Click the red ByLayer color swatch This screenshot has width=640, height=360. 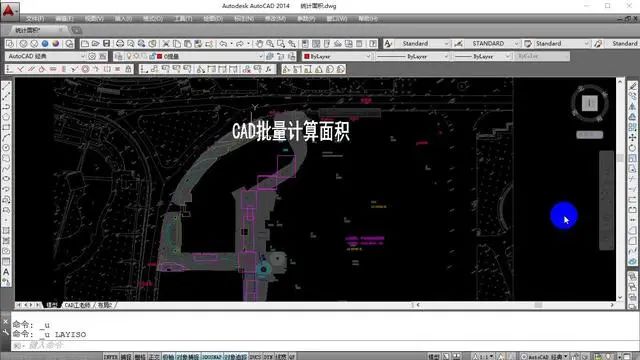[x=307, y=56]
